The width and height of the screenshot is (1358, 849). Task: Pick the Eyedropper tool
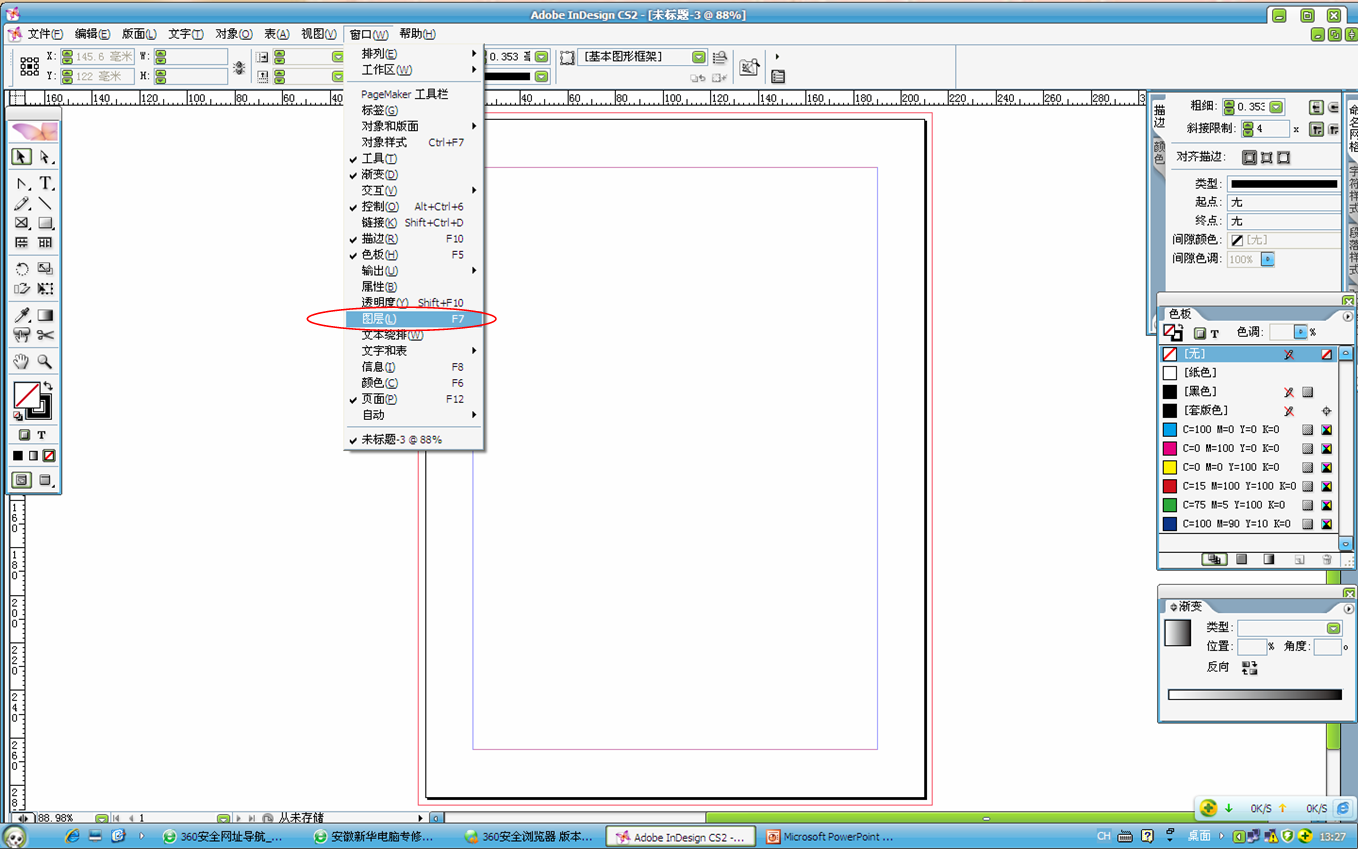click(22, 315)
